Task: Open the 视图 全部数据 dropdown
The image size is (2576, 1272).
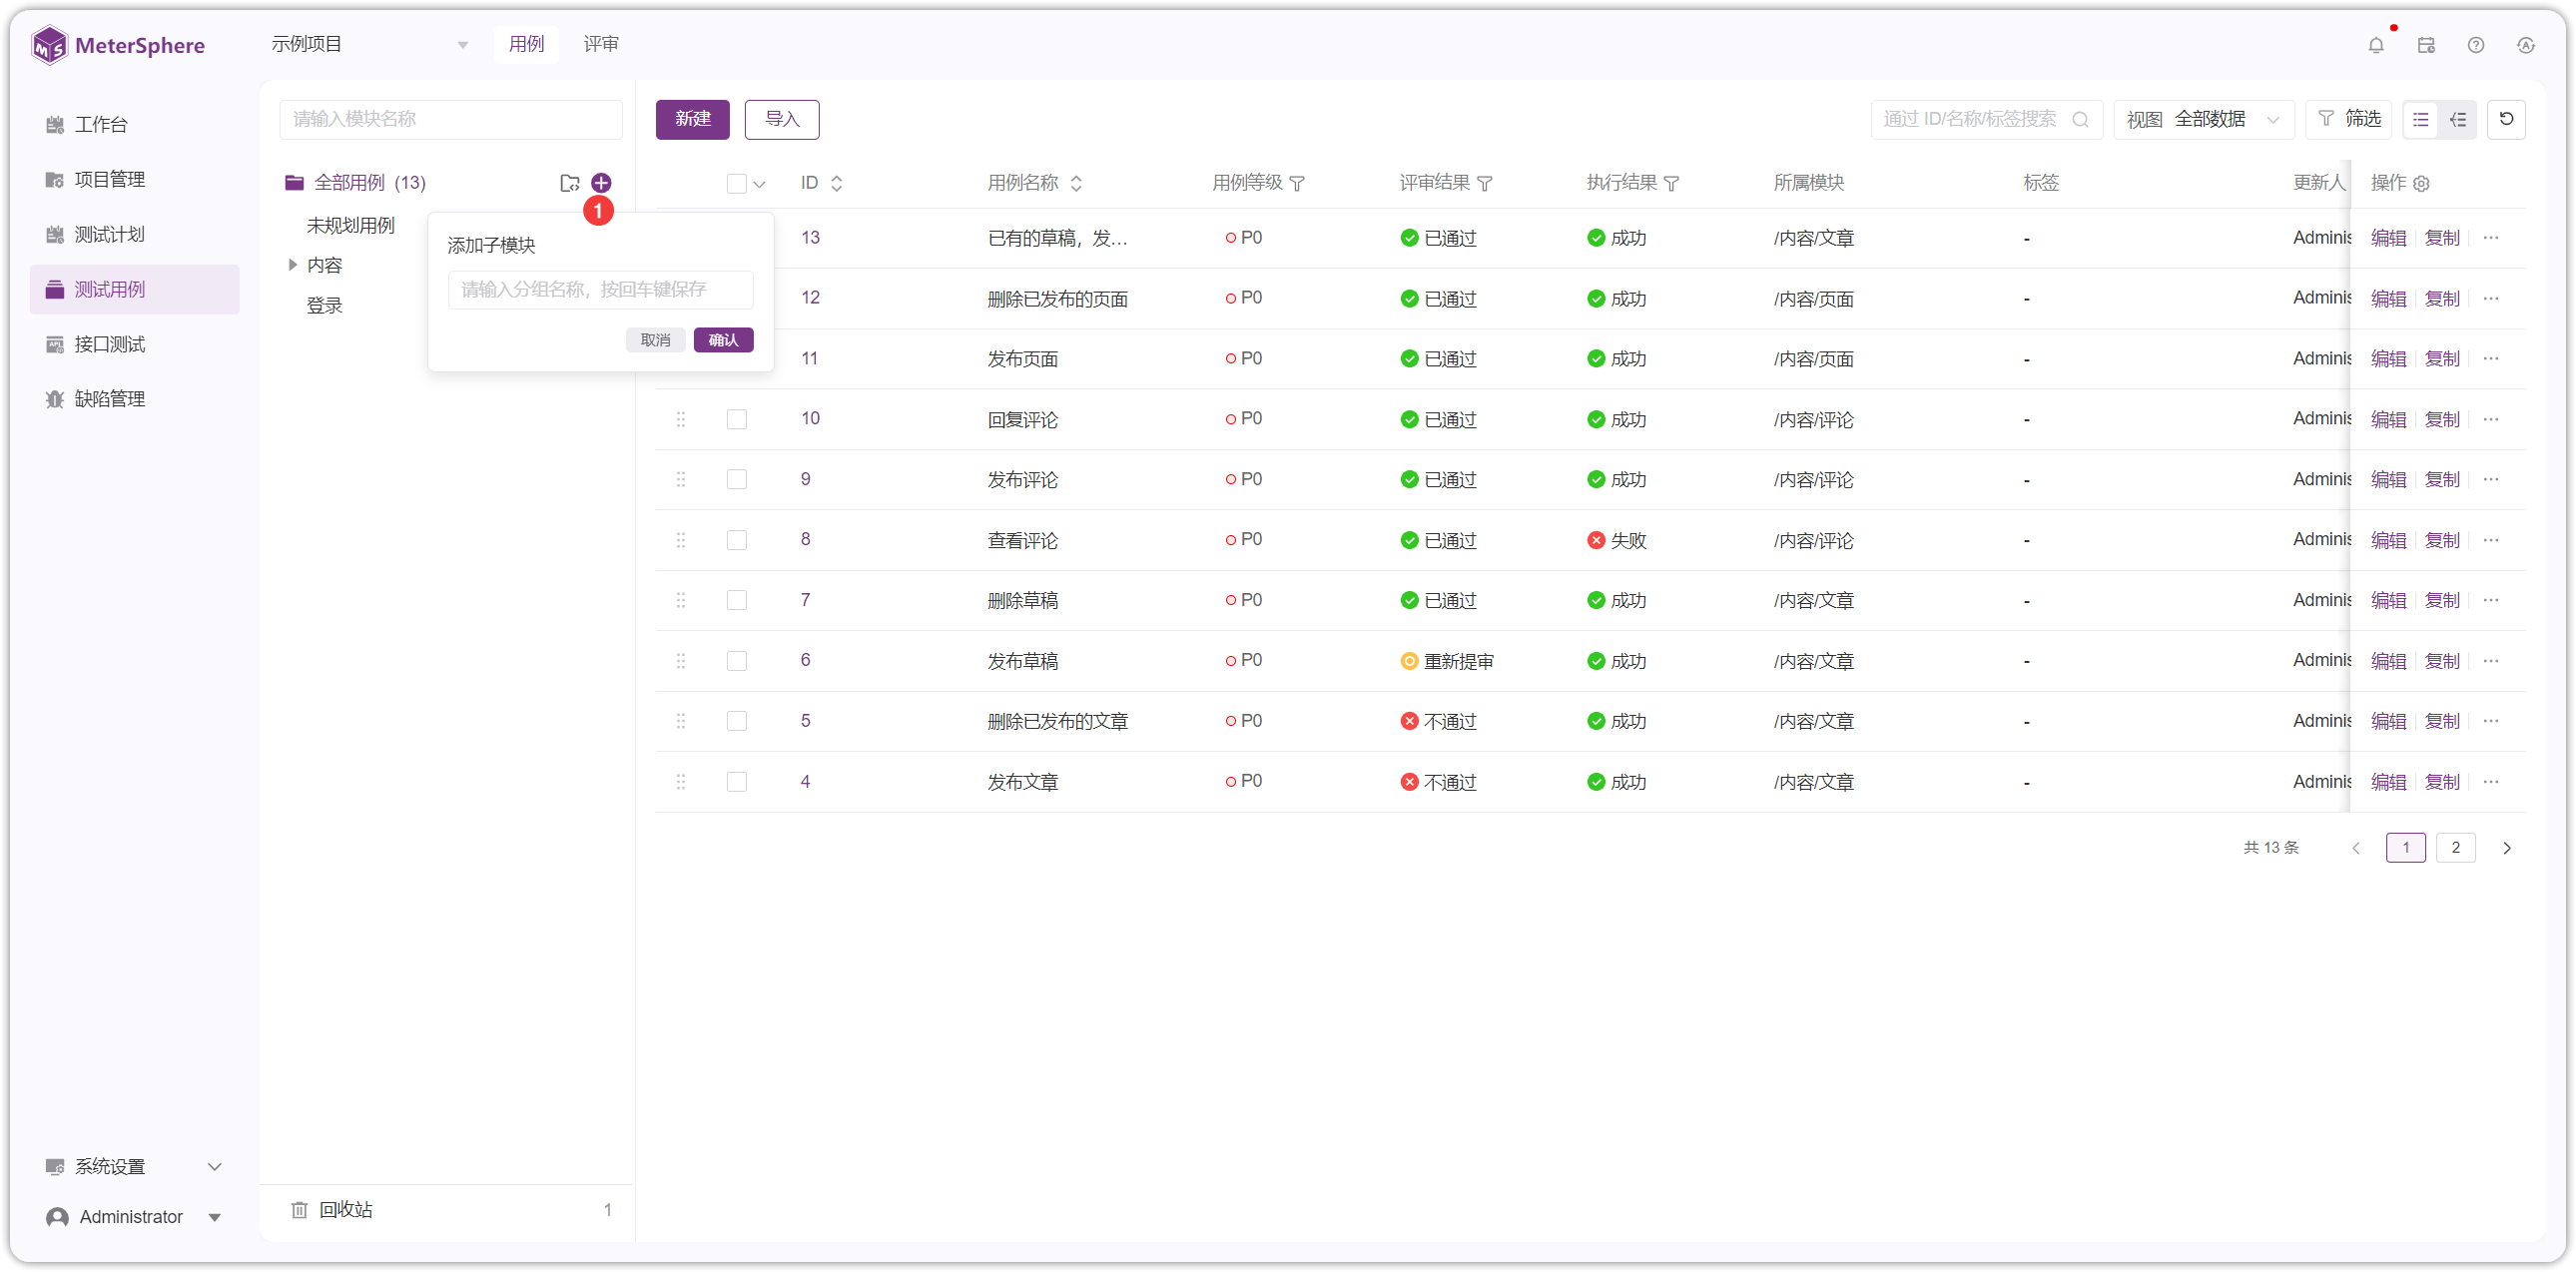Action: pyautogui.click(x=2203, y=119)
